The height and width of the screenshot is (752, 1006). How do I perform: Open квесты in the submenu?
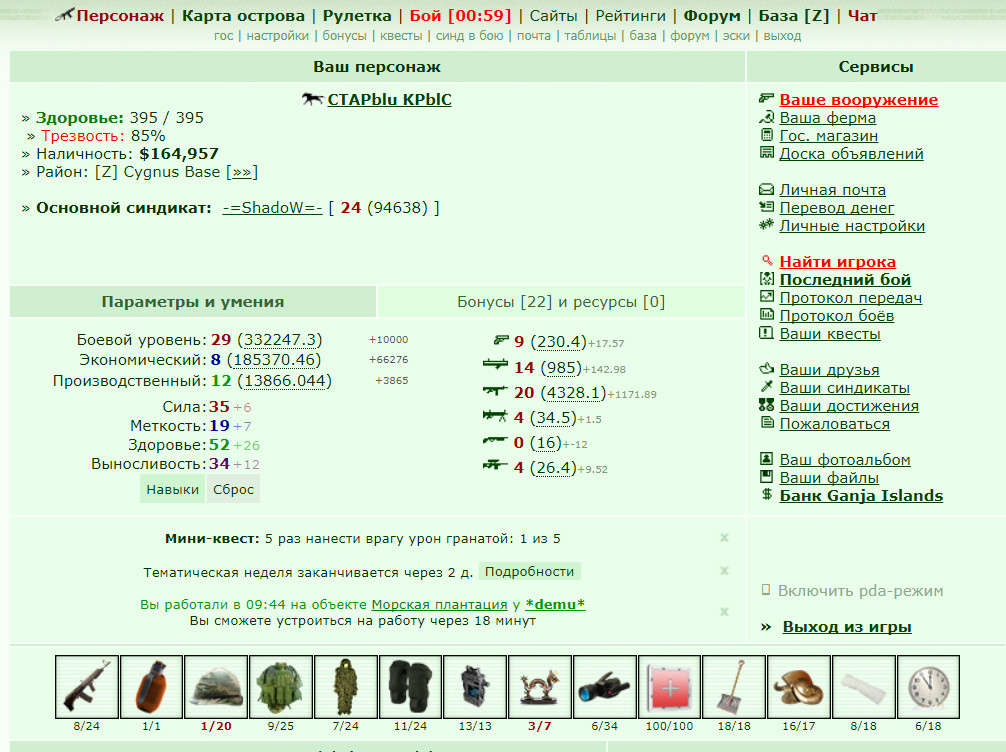[x=401, y=36]
